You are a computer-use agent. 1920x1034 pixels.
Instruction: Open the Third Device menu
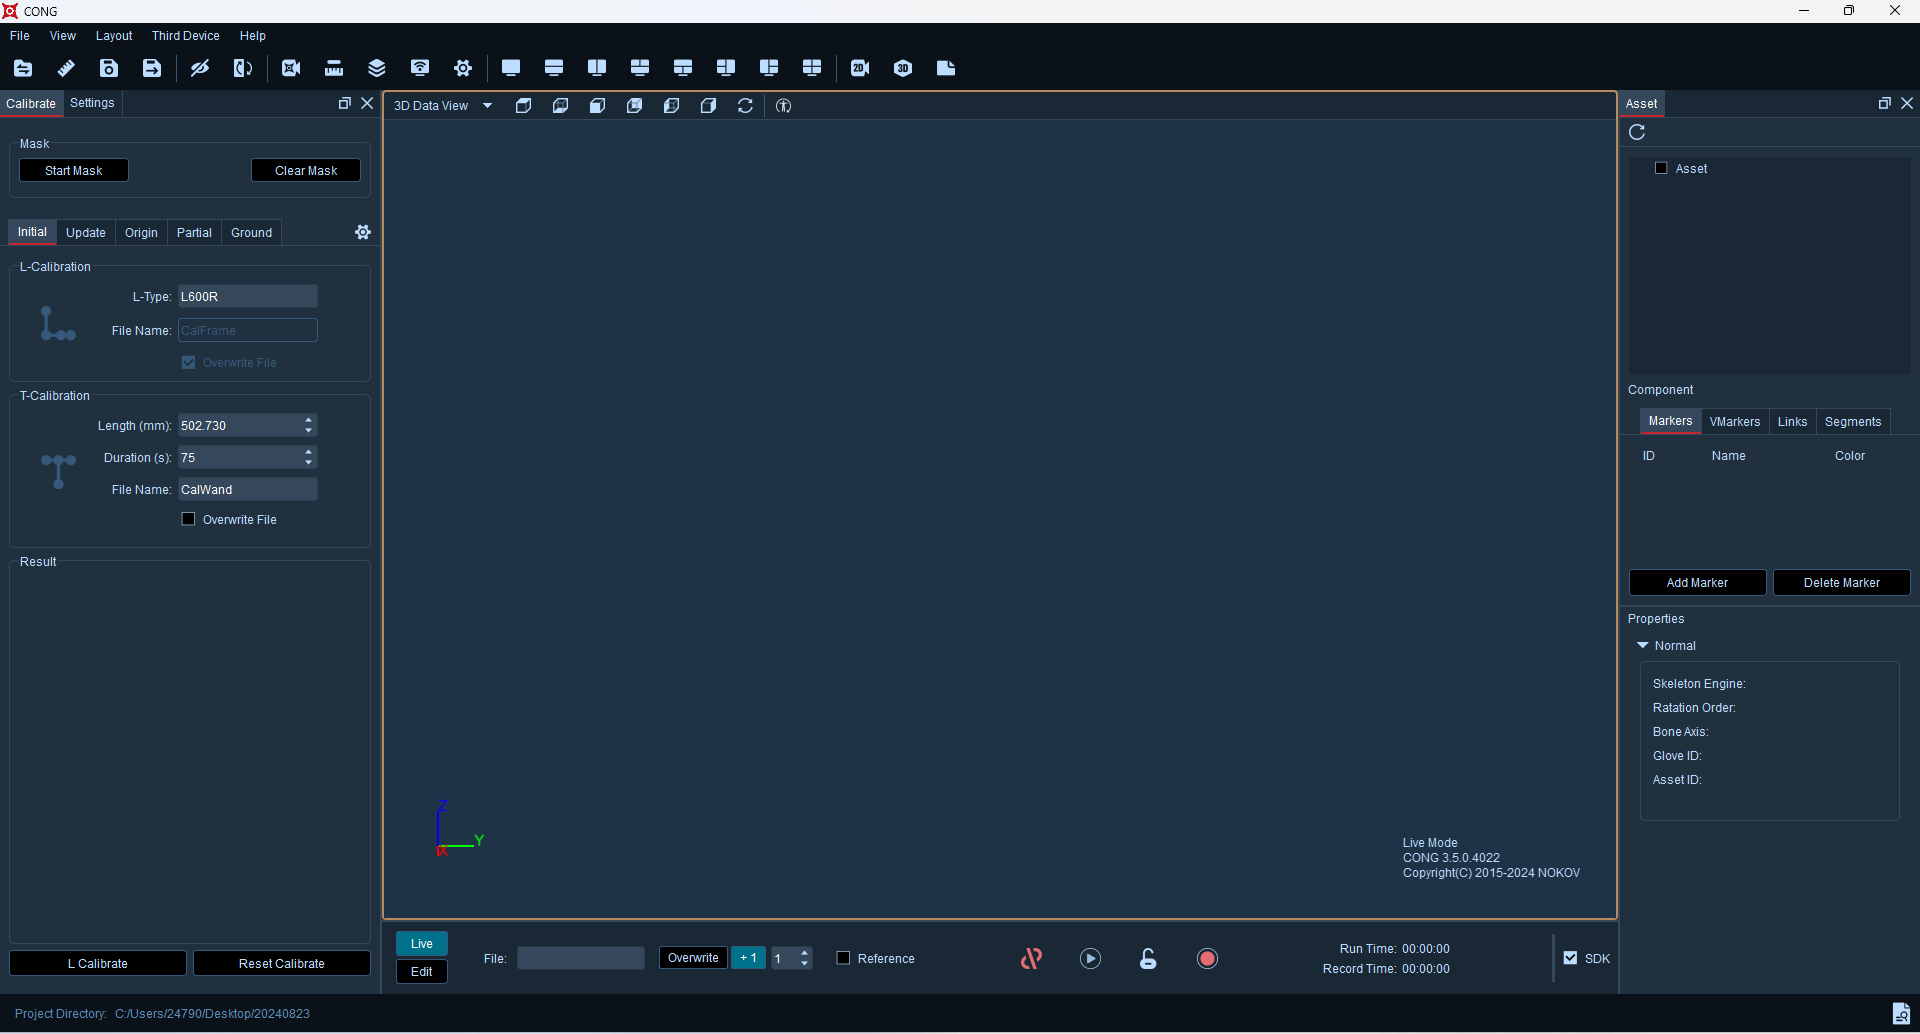pyautogui.click(x=185, y=36)
